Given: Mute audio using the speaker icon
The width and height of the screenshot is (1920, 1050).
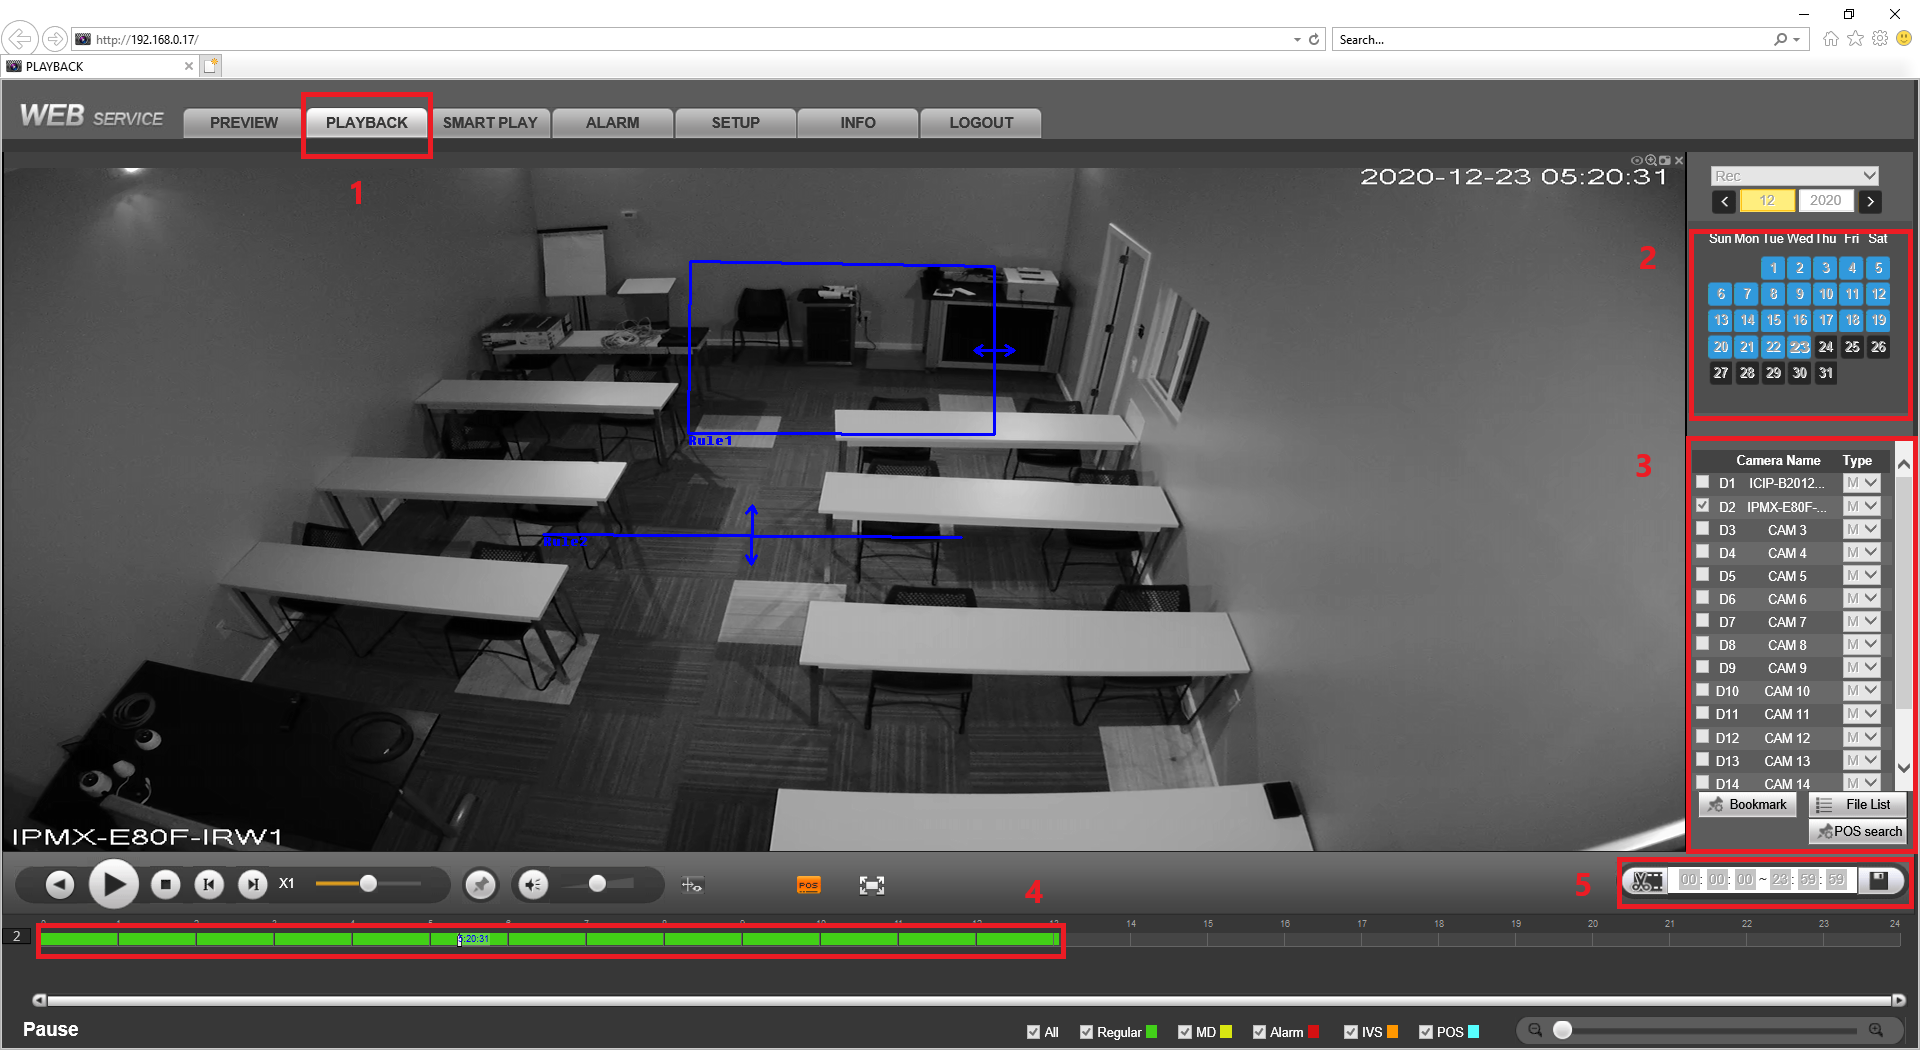Looking at the screenshot, I should pos(533,884).
